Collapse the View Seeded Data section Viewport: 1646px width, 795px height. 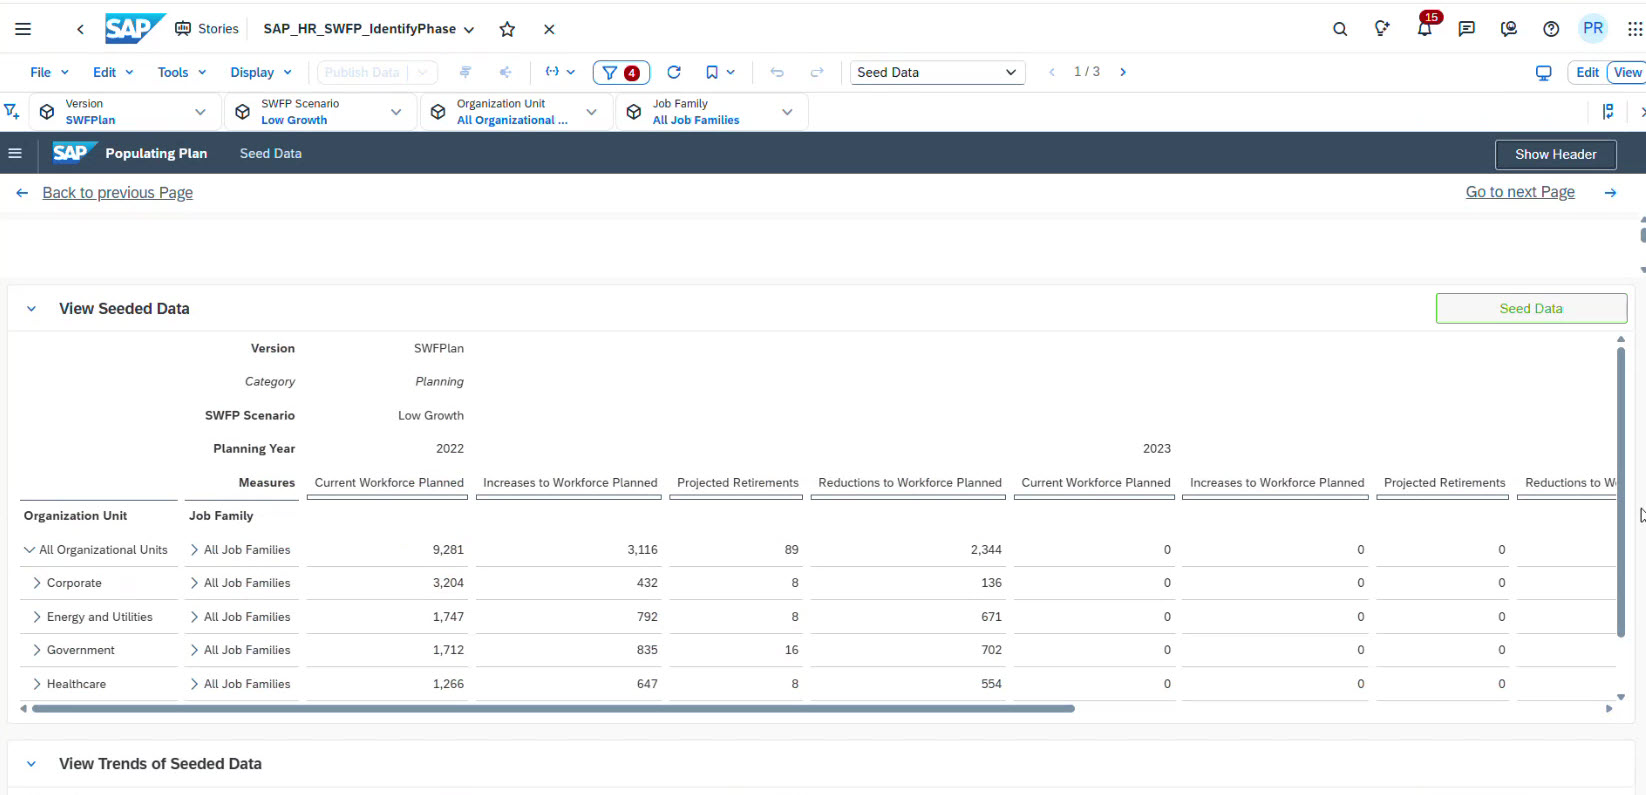31,309
